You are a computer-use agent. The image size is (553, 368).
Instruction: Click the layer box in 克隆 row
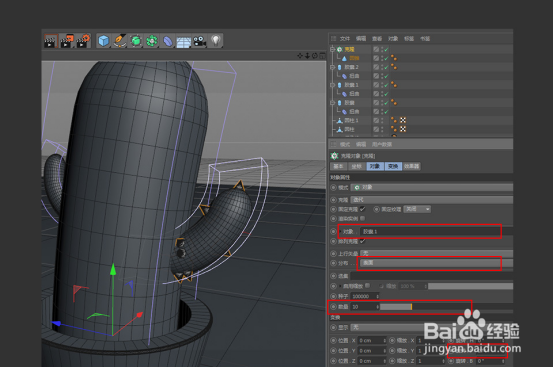(x=376, y=49)
